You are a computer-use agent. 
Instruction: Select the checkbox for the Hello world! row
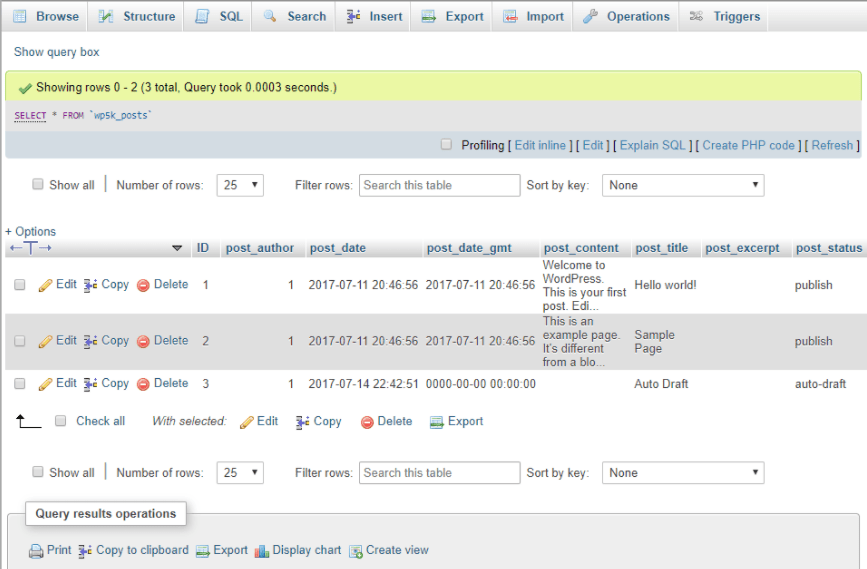click(20, 285)
